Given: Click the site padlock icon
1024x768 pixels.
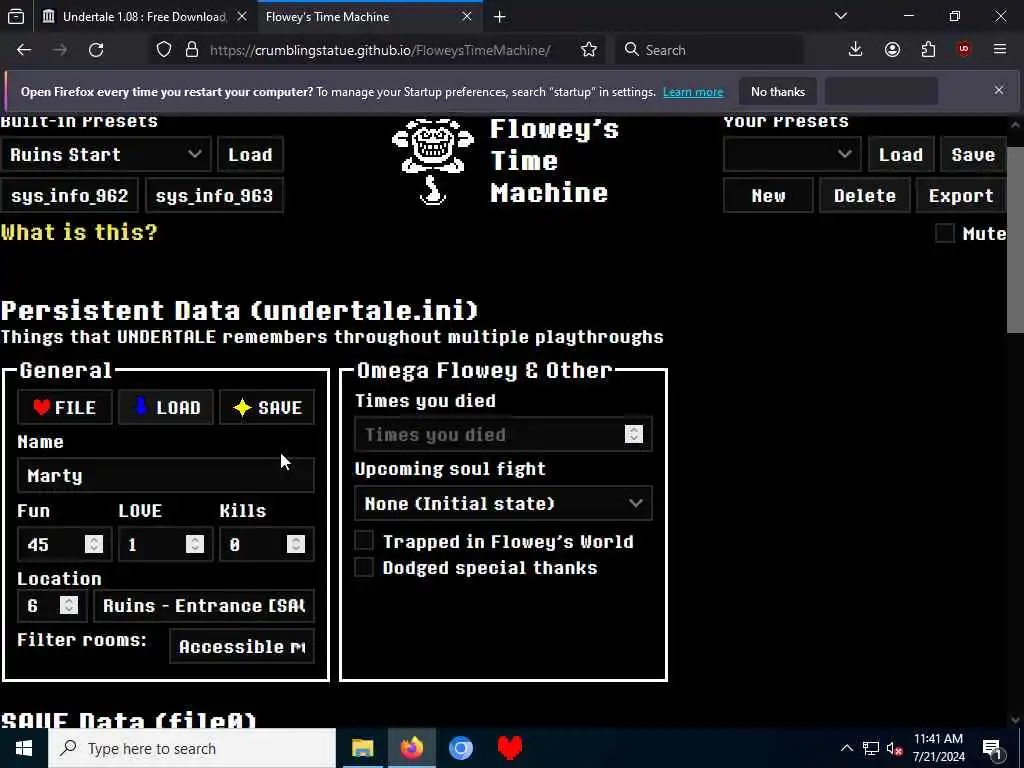Looking at the screenshot, I should [191, 50].
